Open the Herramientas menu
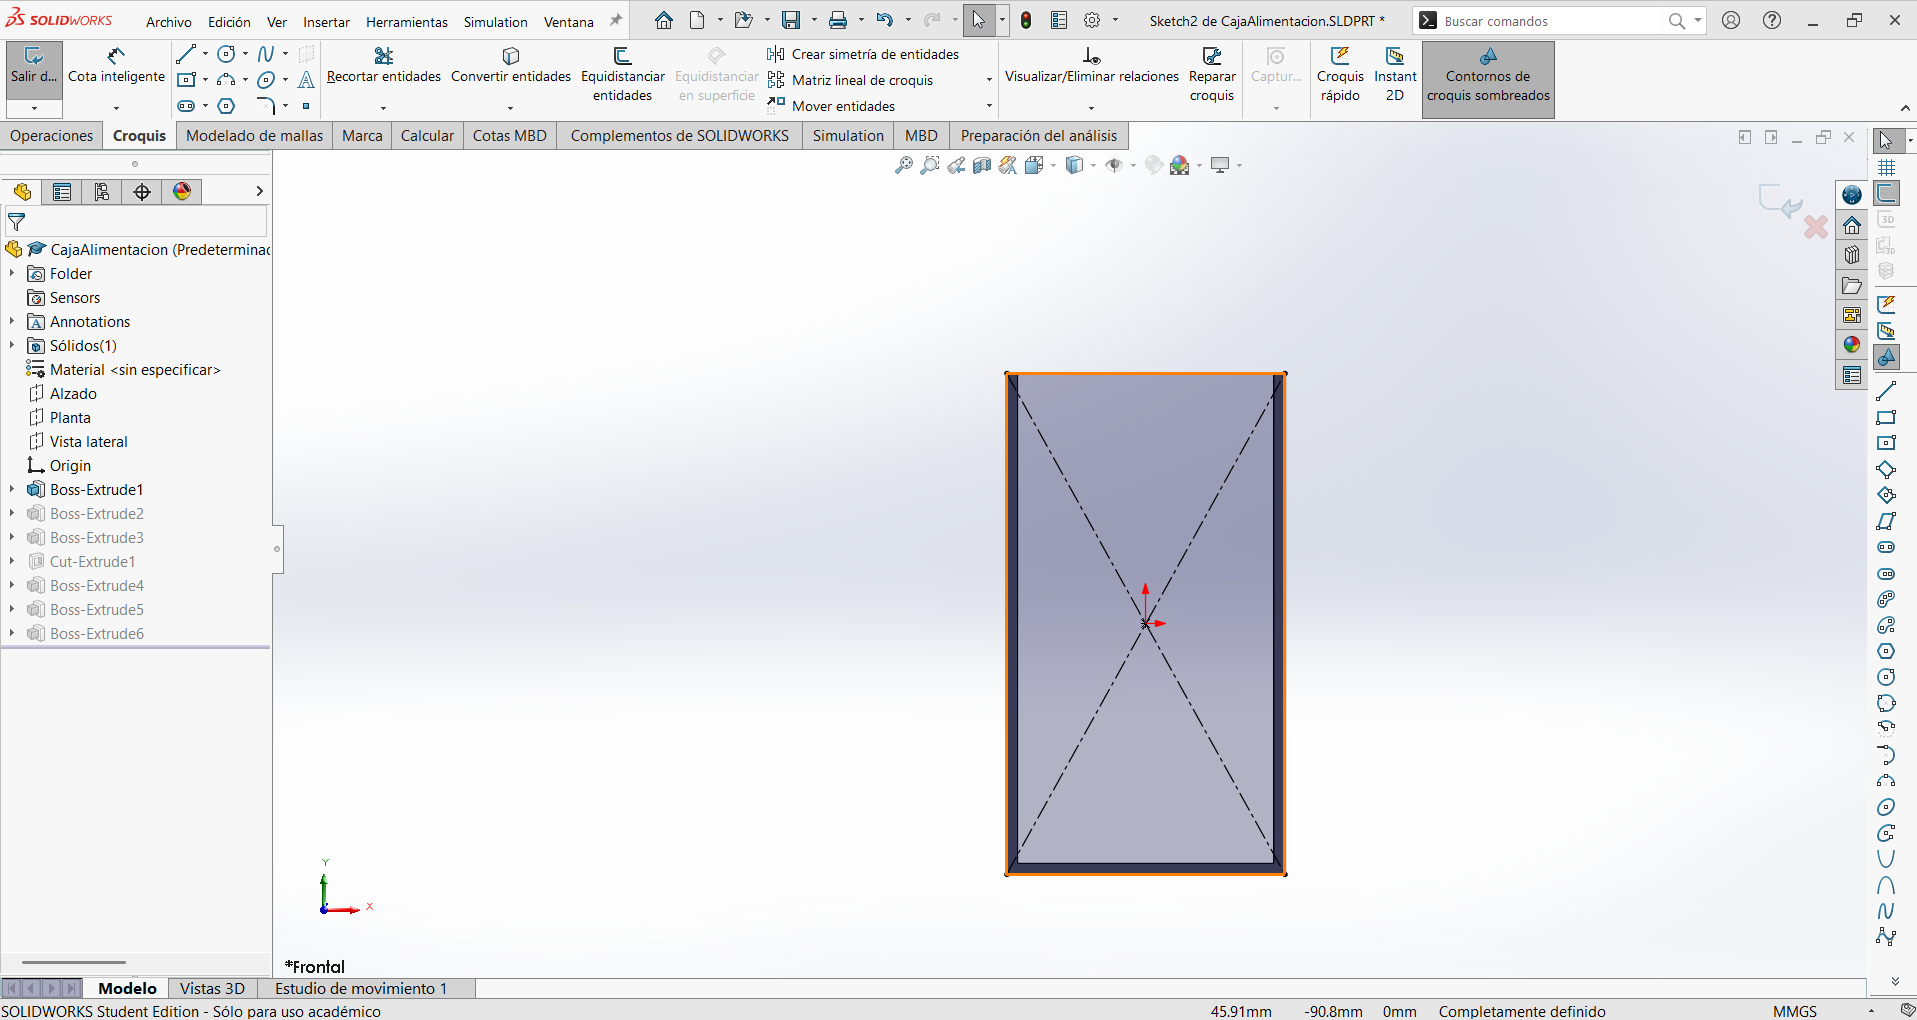 click(x=407, y=22)
